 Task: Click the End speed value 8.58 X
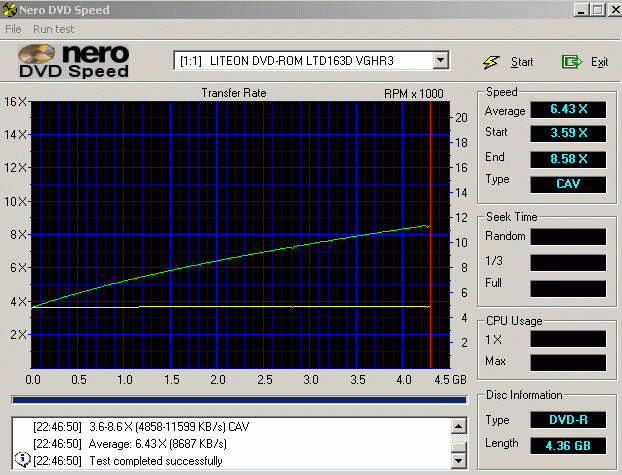[568, 159]
